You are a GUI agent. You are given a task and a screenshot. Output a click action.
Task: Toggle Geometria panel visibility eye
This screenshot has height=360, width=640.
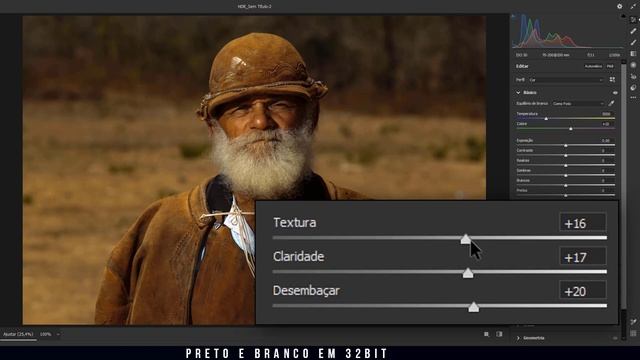[x=615, y=338]
